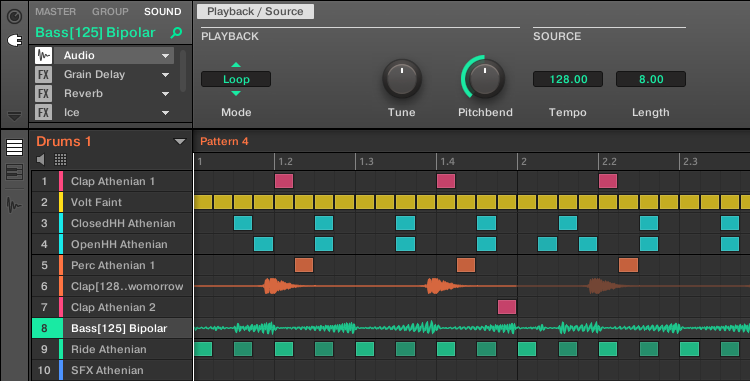The image size is (750, 381).
Task: Expand the Drums 1 group dropdown arrow
Action: (180, 142)
